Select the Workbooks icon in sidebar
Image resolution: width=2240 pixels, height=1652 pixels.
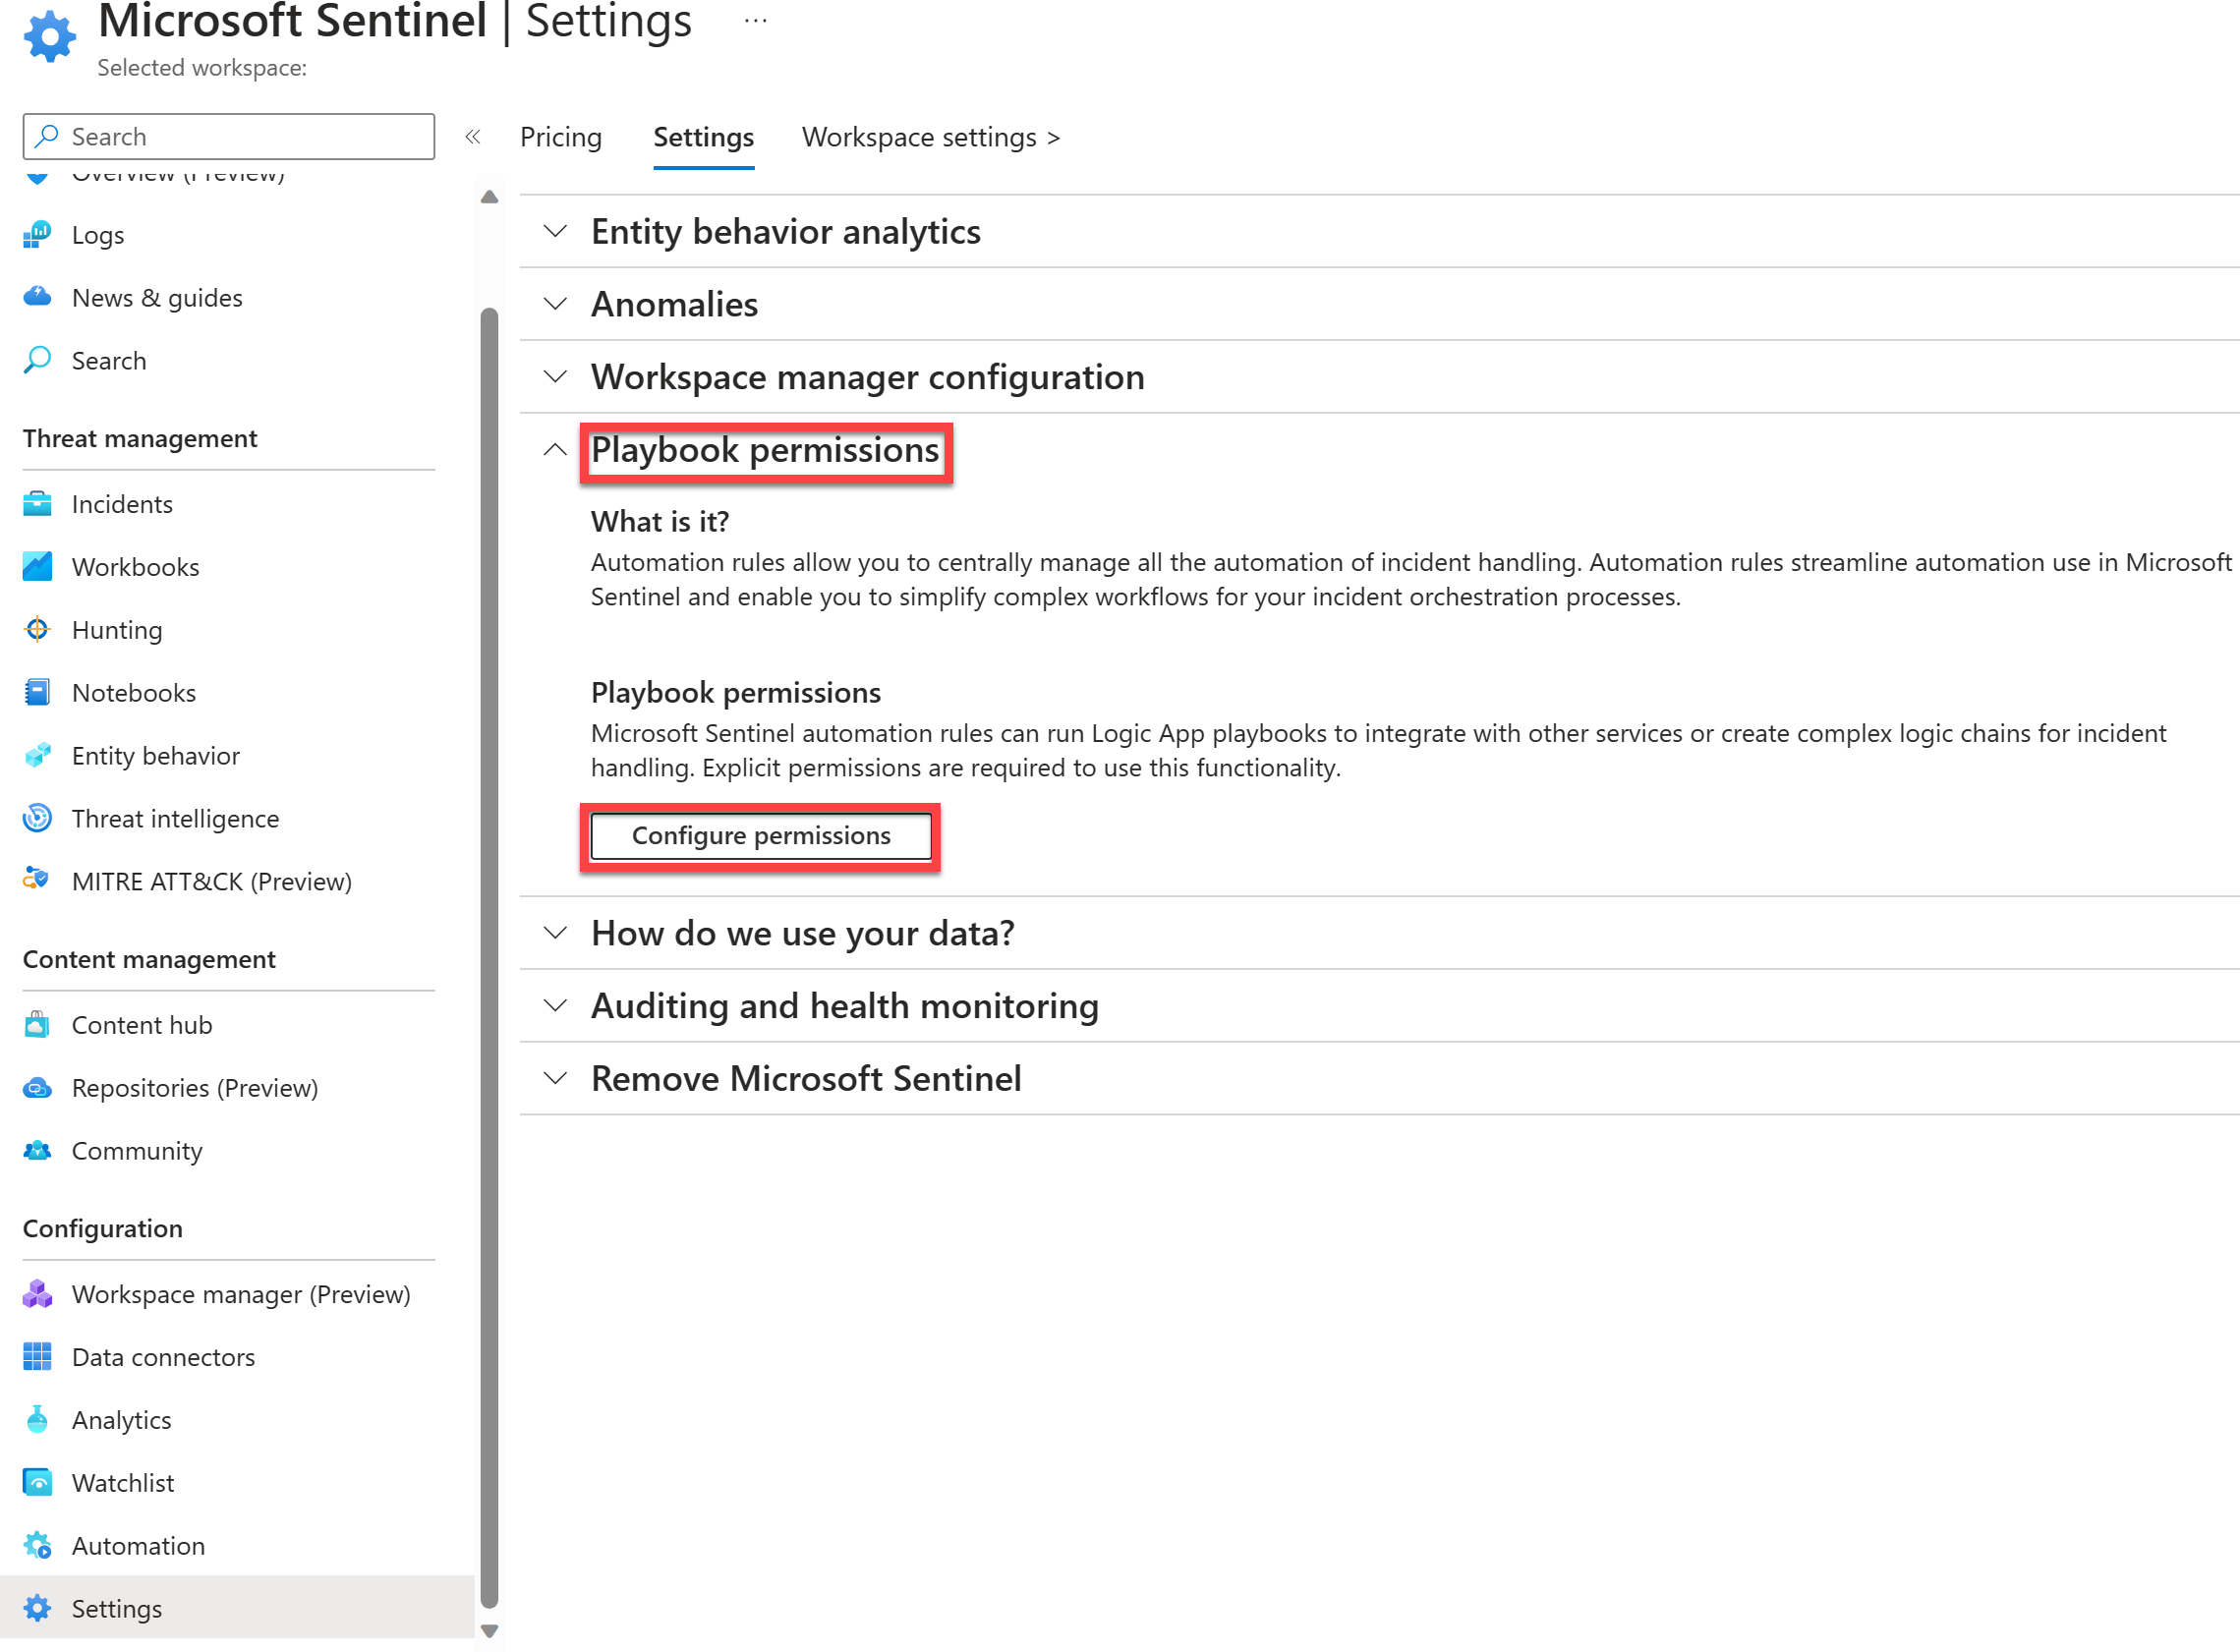(x=36, y=565)
